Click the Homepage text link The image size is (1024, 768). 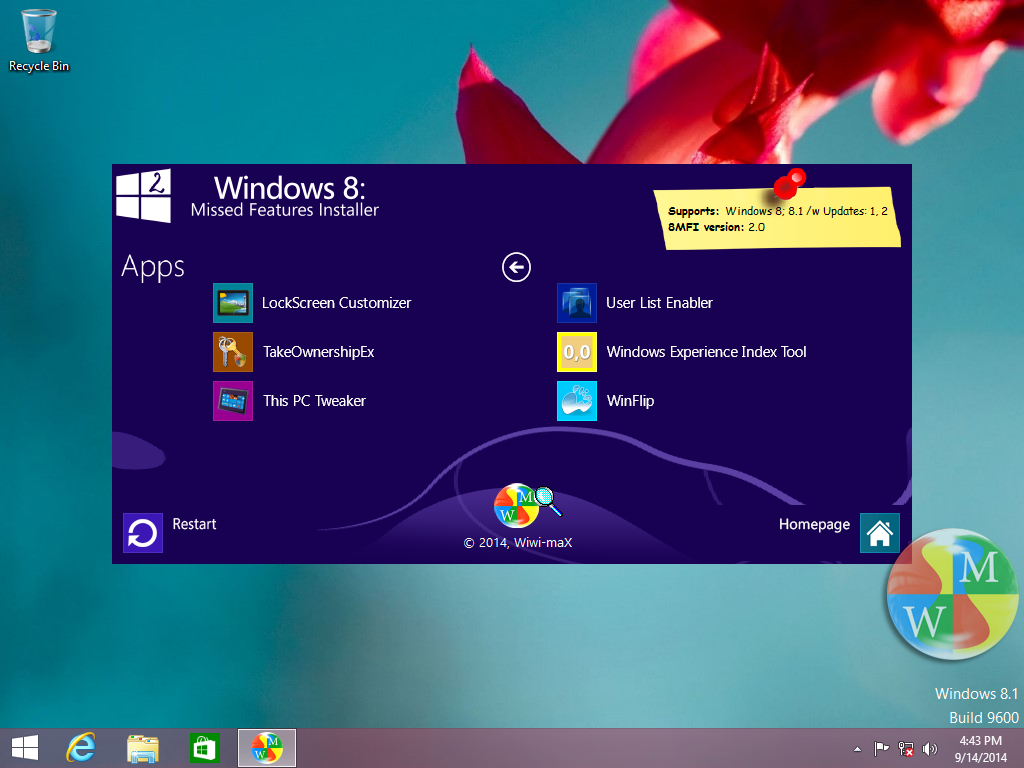coord(814,524)
